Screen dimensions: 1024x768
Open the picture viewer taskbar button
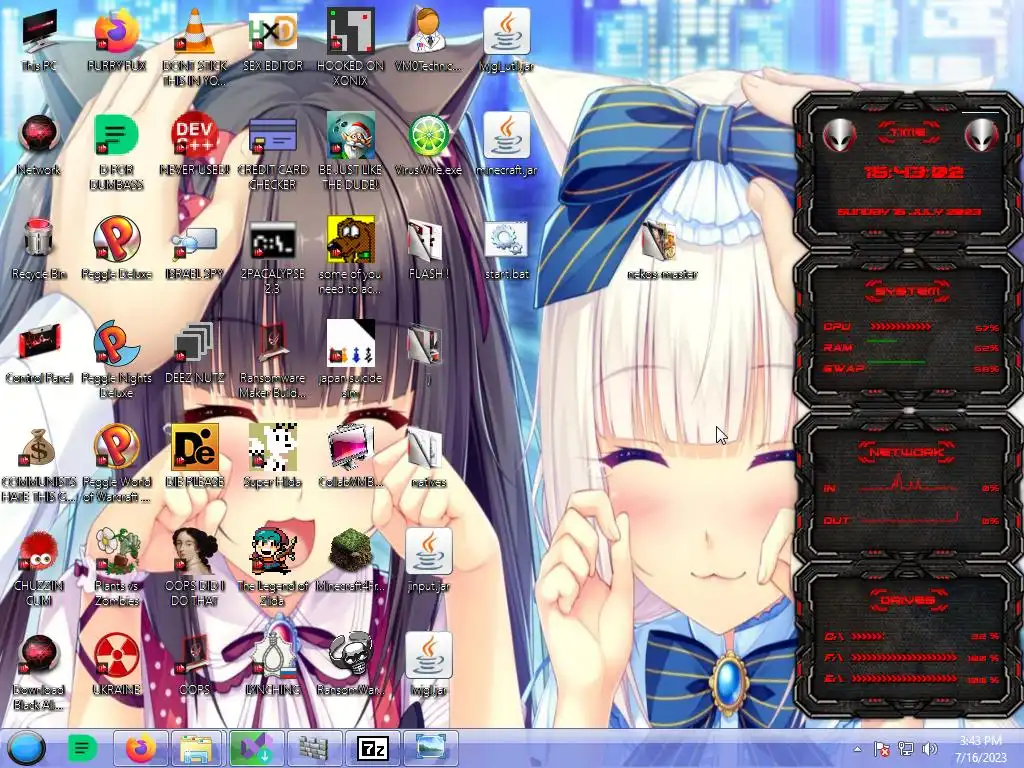tap(430, 748)
